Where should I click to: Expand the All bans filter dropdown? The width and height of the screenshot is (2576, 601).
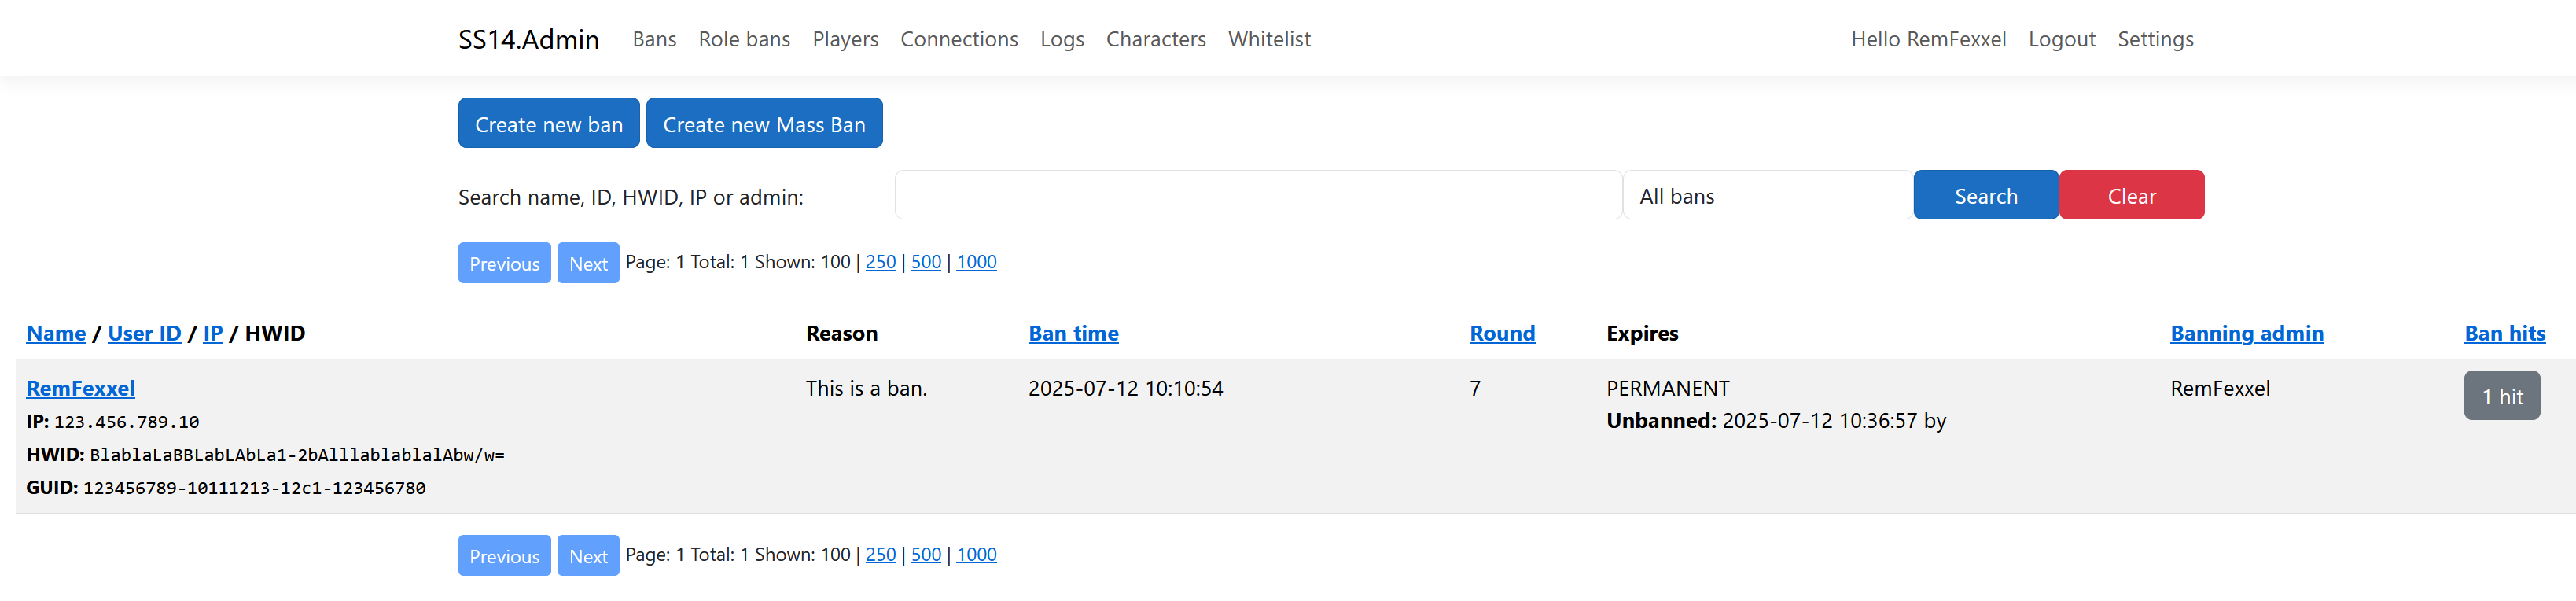[1766, 196]
